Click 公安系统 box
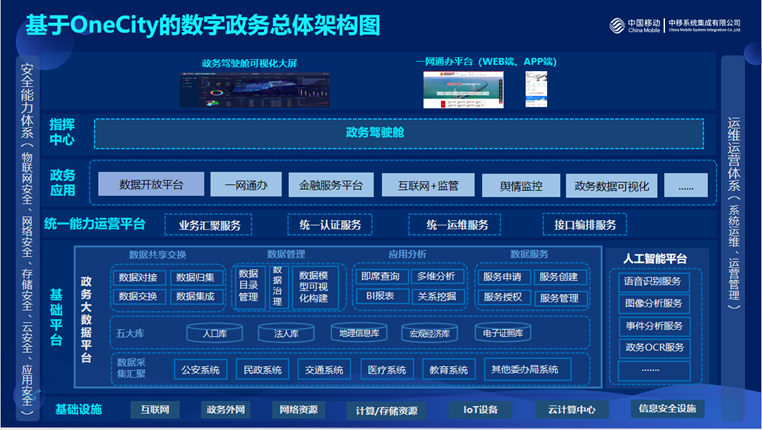The image size is (762, 430). (201, 370)
